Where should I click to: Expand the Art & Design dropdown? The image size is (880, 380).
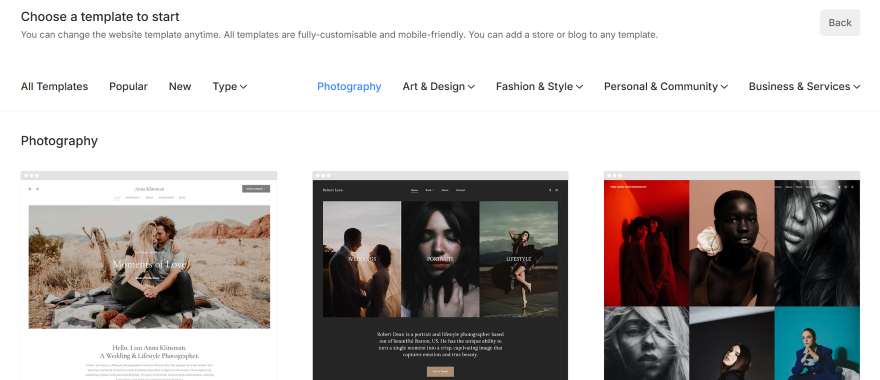click(438, 86)
